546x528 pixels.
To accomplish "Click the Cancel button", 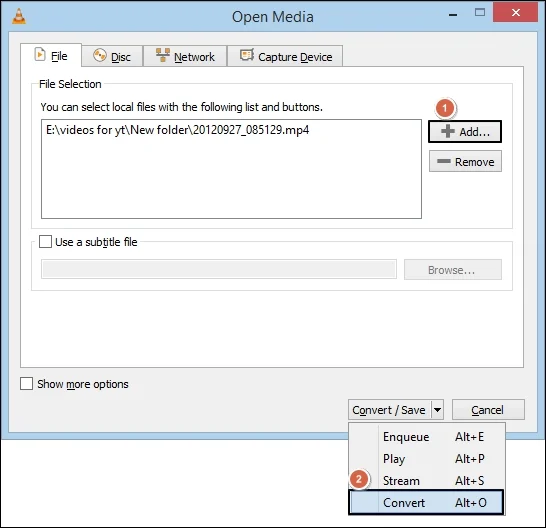I will [488, 410].
